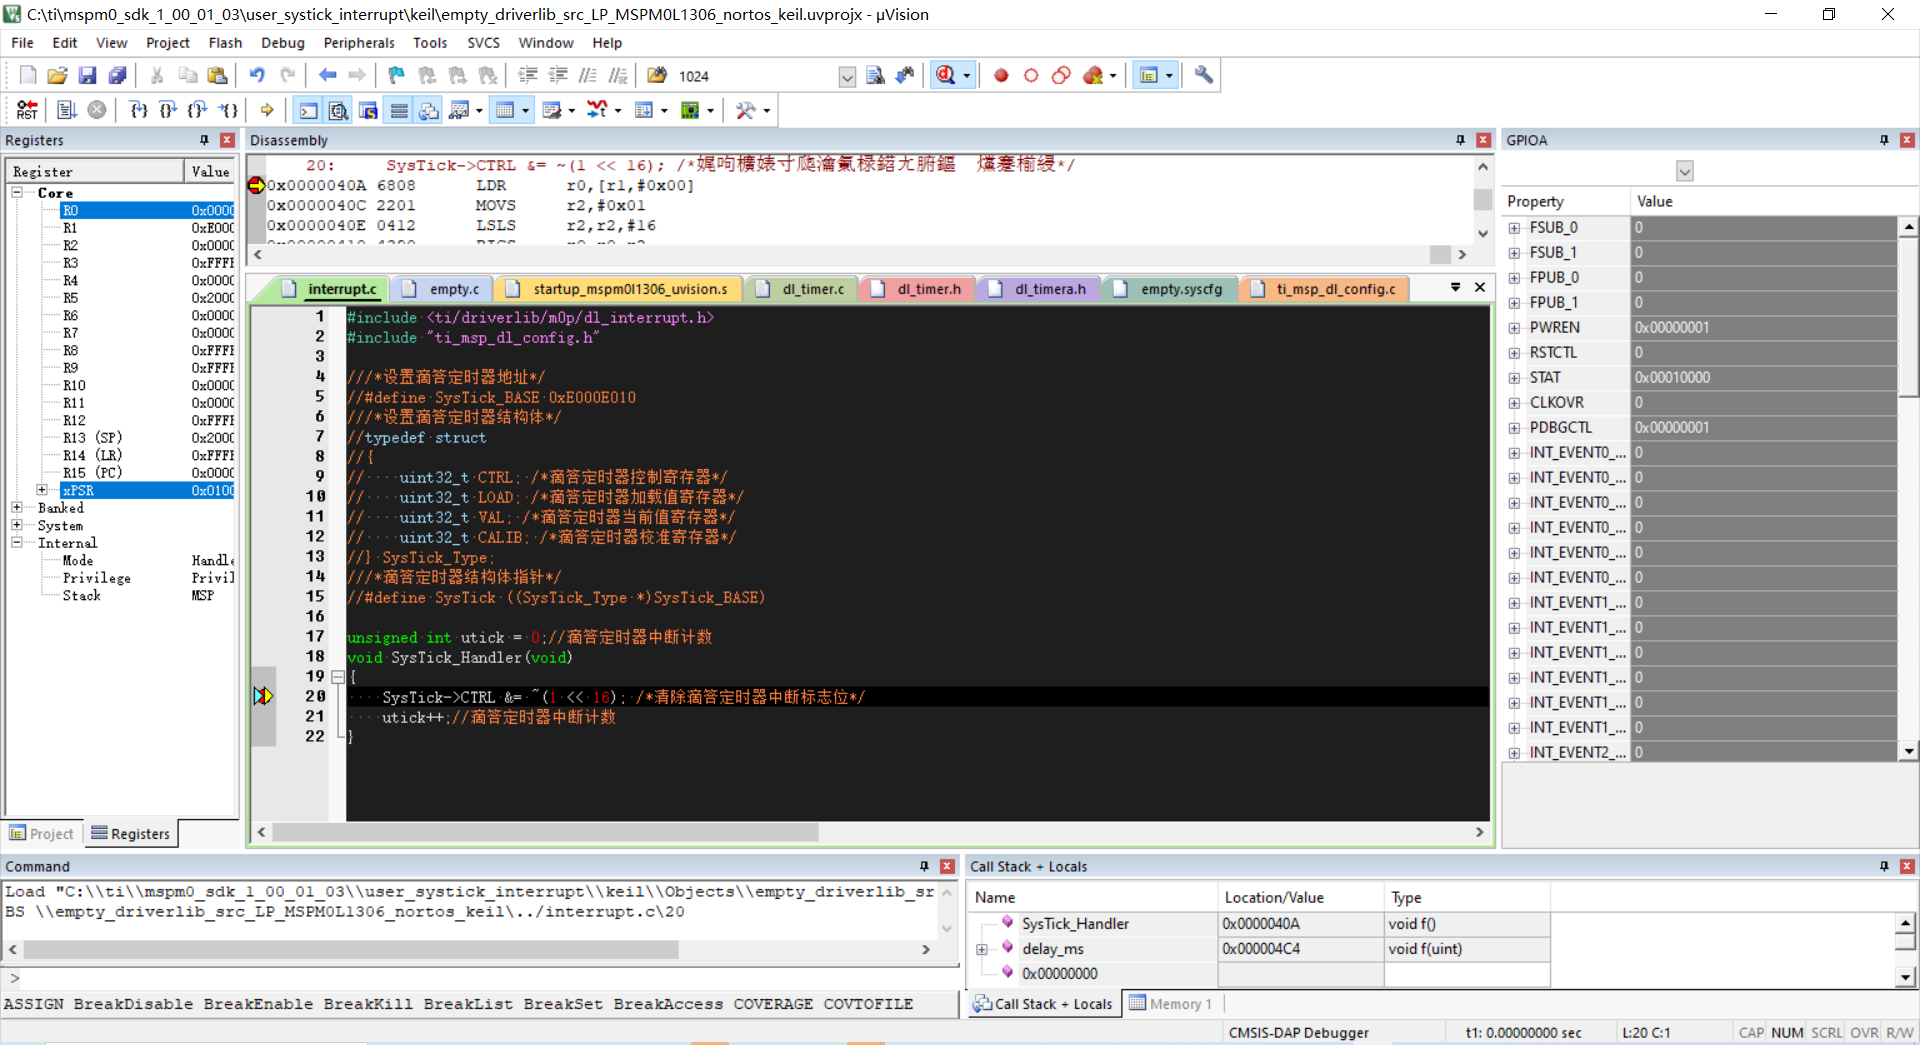Viewport: 1920px width, 1045px height.
Task: Comment the selection with the comment icon
Action: click(588, 75)
